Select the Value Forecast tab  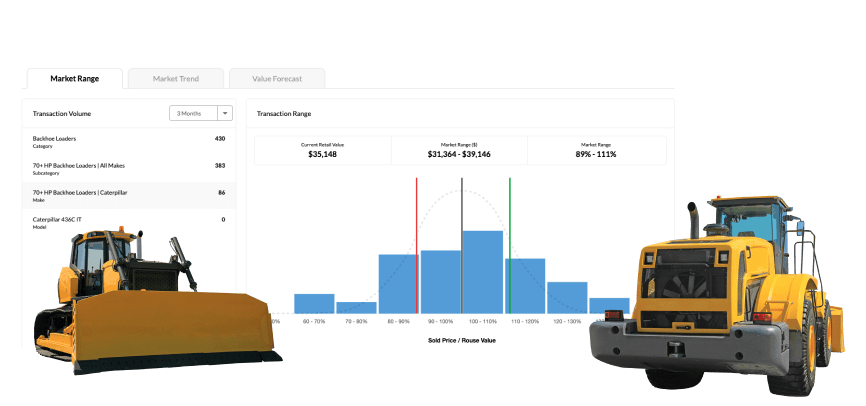click(277, 78)
